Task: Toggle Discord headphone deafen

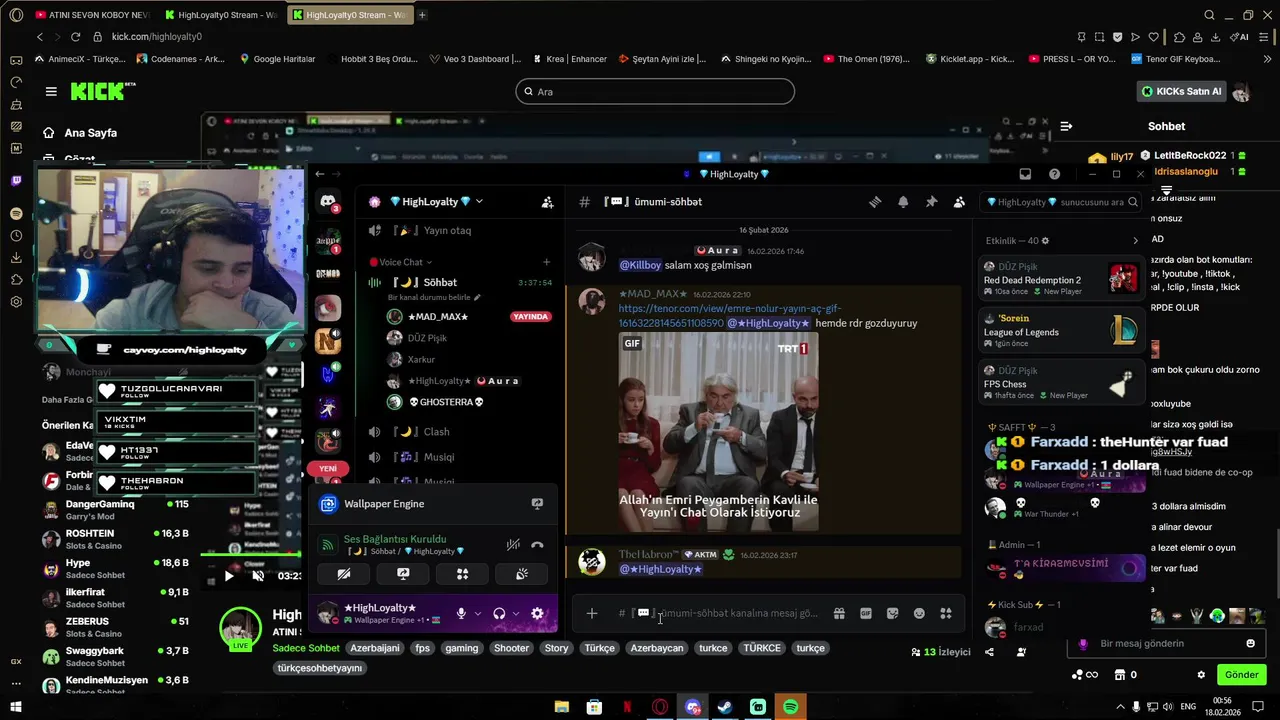Action: [499, 614]
